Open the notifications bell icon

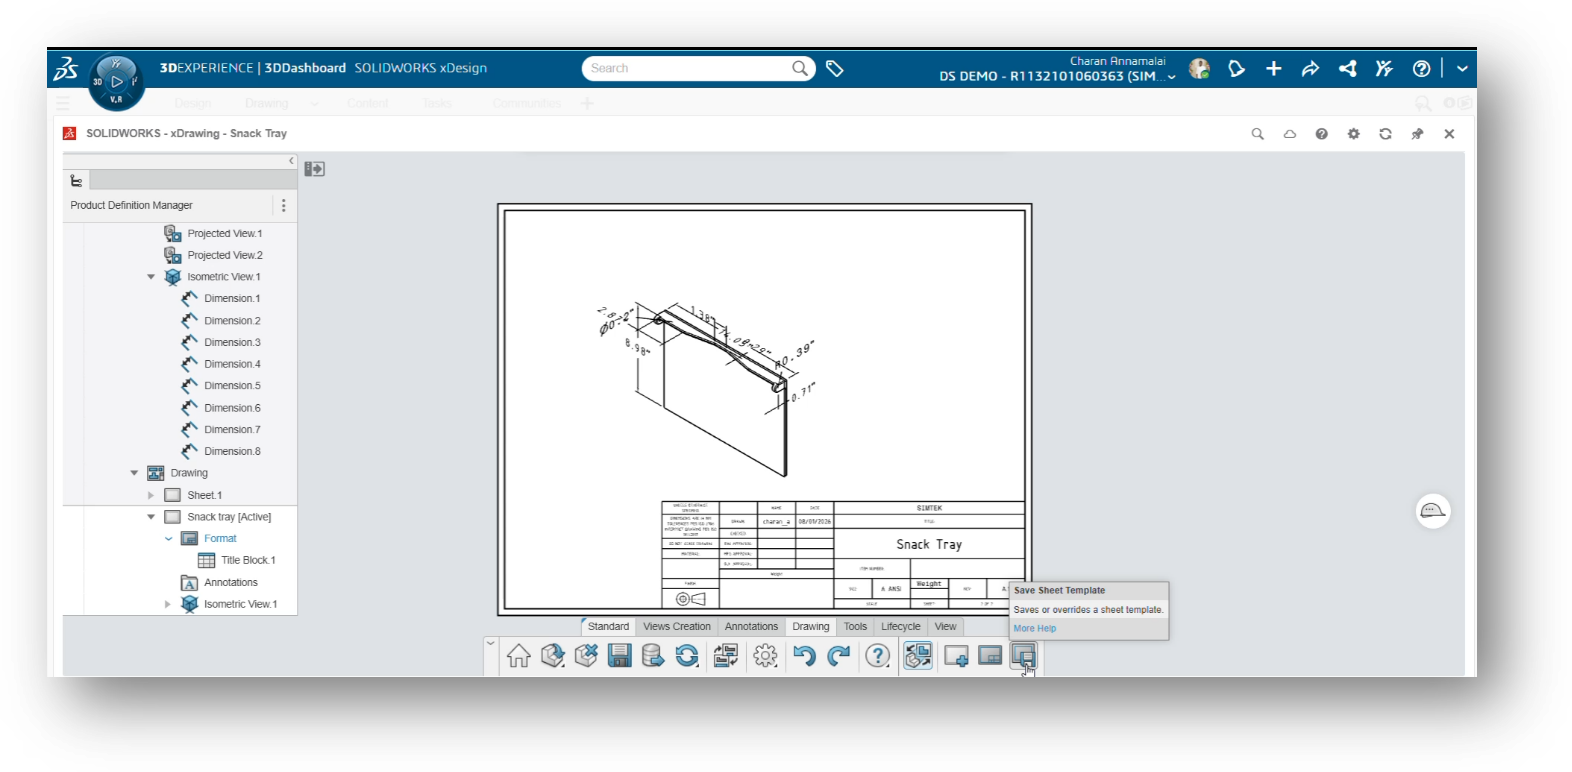[1237, 68]
